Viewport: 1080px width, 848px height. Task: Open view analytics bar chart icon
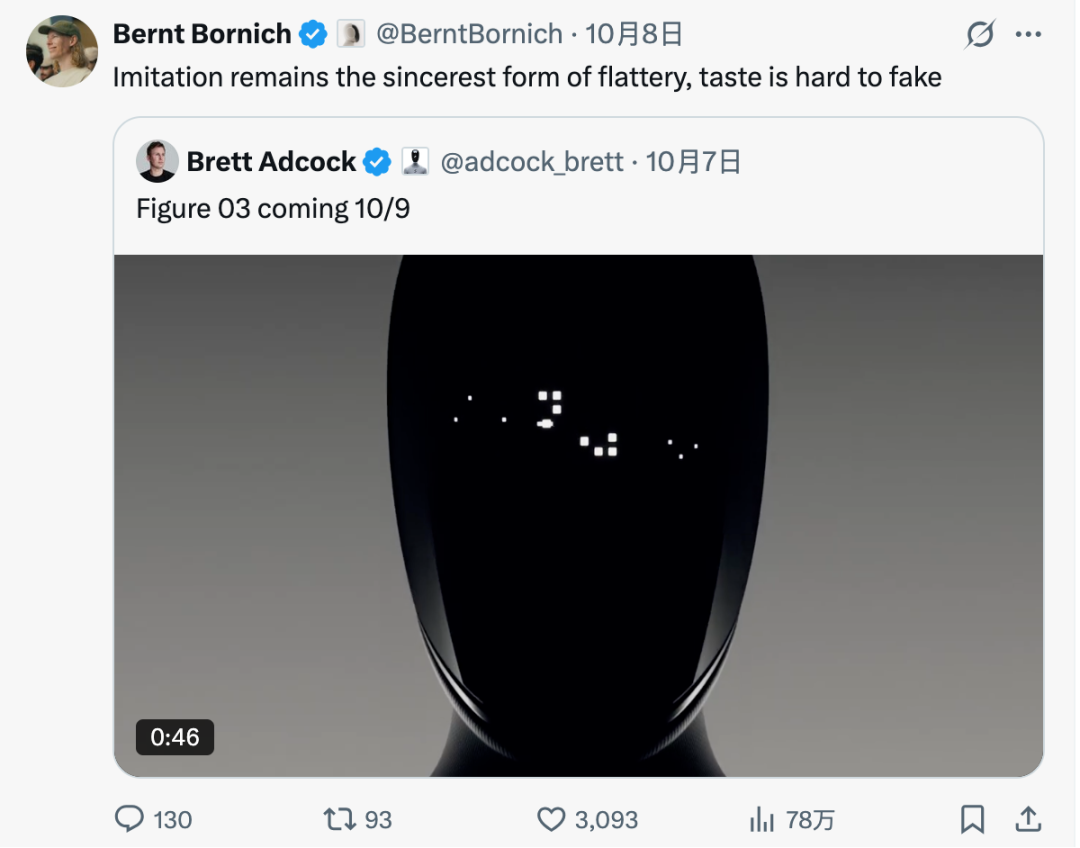(762, 820)
